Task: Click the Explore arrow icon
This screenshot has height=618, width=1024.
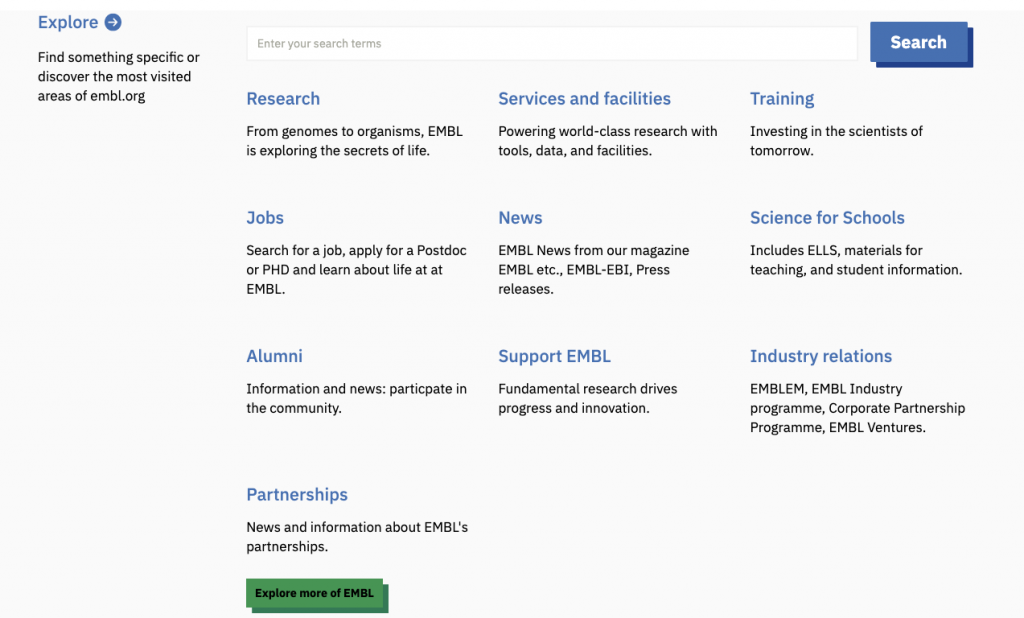Action: 113,22
